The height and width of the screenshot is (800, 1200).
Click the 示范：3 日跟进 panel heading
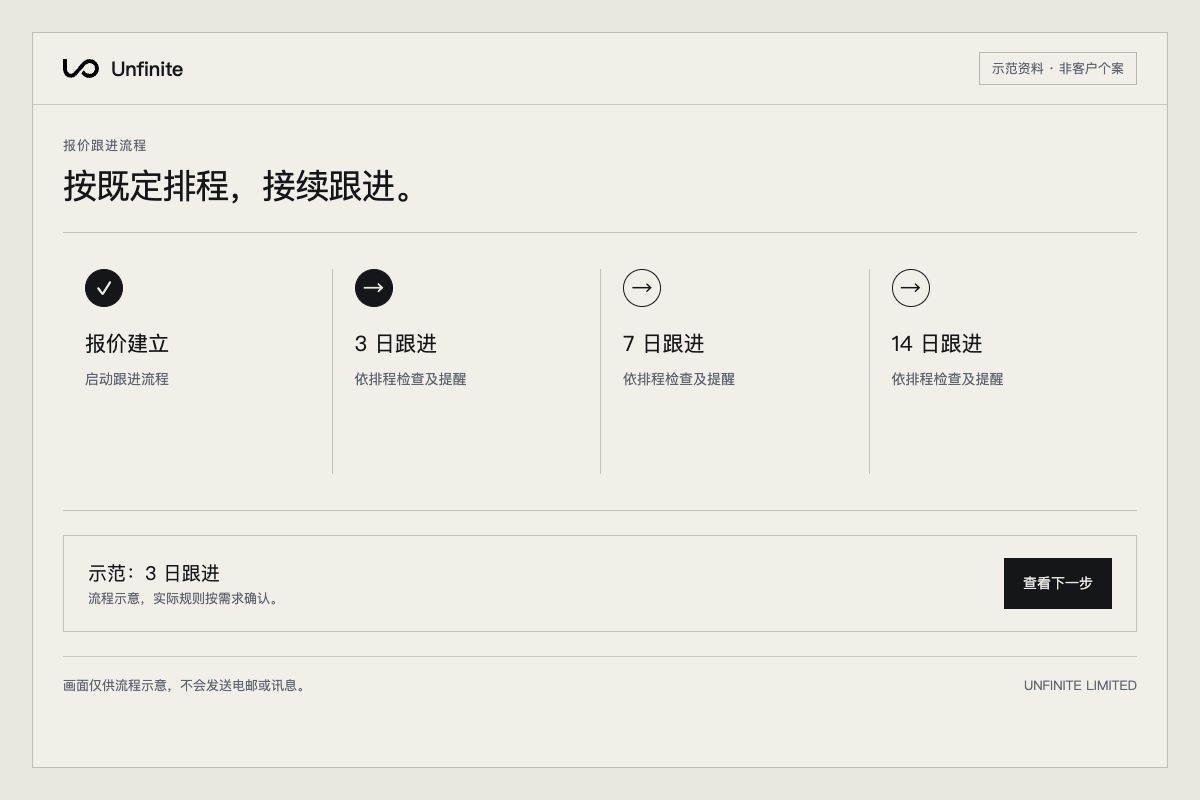pos(154,573)
